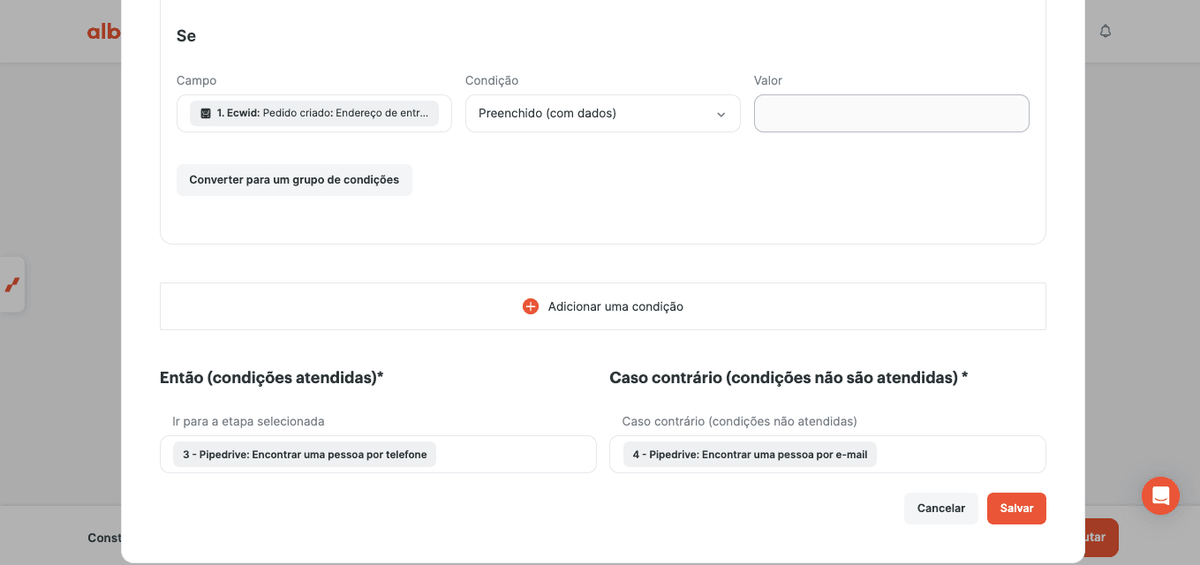Click 'Adicionar uma condição'
Viewport: 1200px width, 565px height.
[603, 306]
